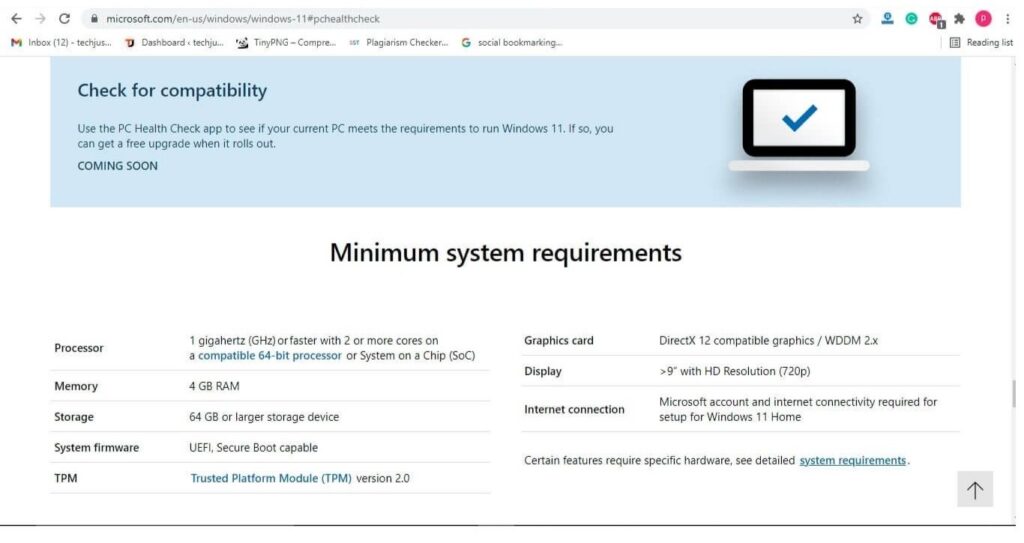The height and width of the screenshot is (543, 1024).
Task: Open the detailed system requirements link
Action: coord(852,460)
